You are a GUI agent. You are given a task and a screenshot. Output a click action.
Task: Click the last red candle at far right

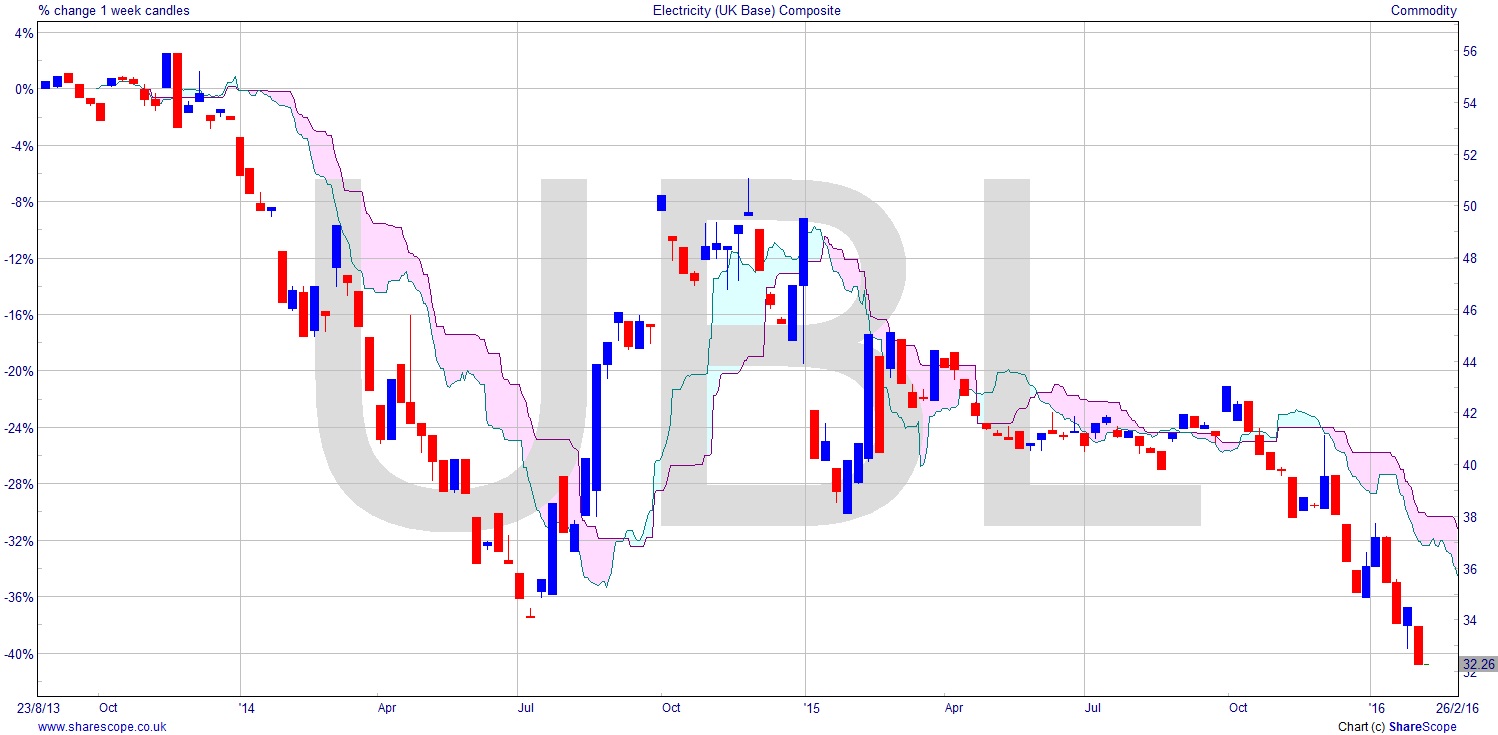[x=1418, y=645]
